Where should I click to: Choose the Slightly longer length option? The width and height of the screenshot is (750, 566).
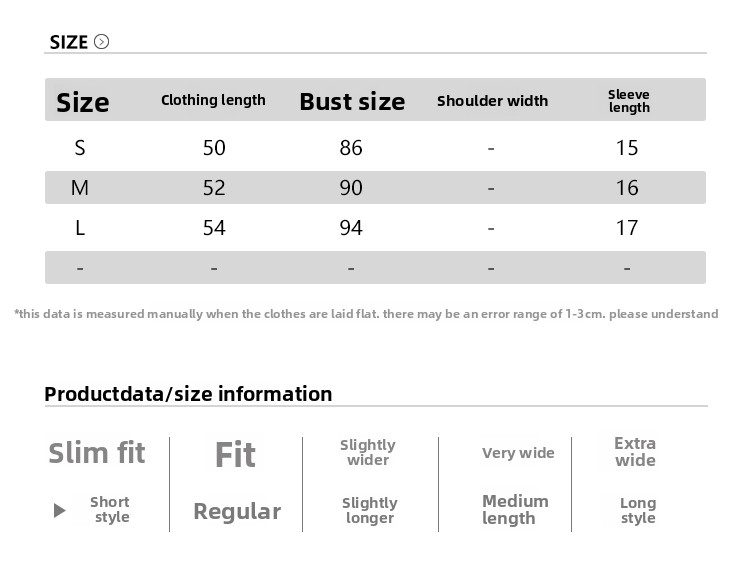click(370, 510)
